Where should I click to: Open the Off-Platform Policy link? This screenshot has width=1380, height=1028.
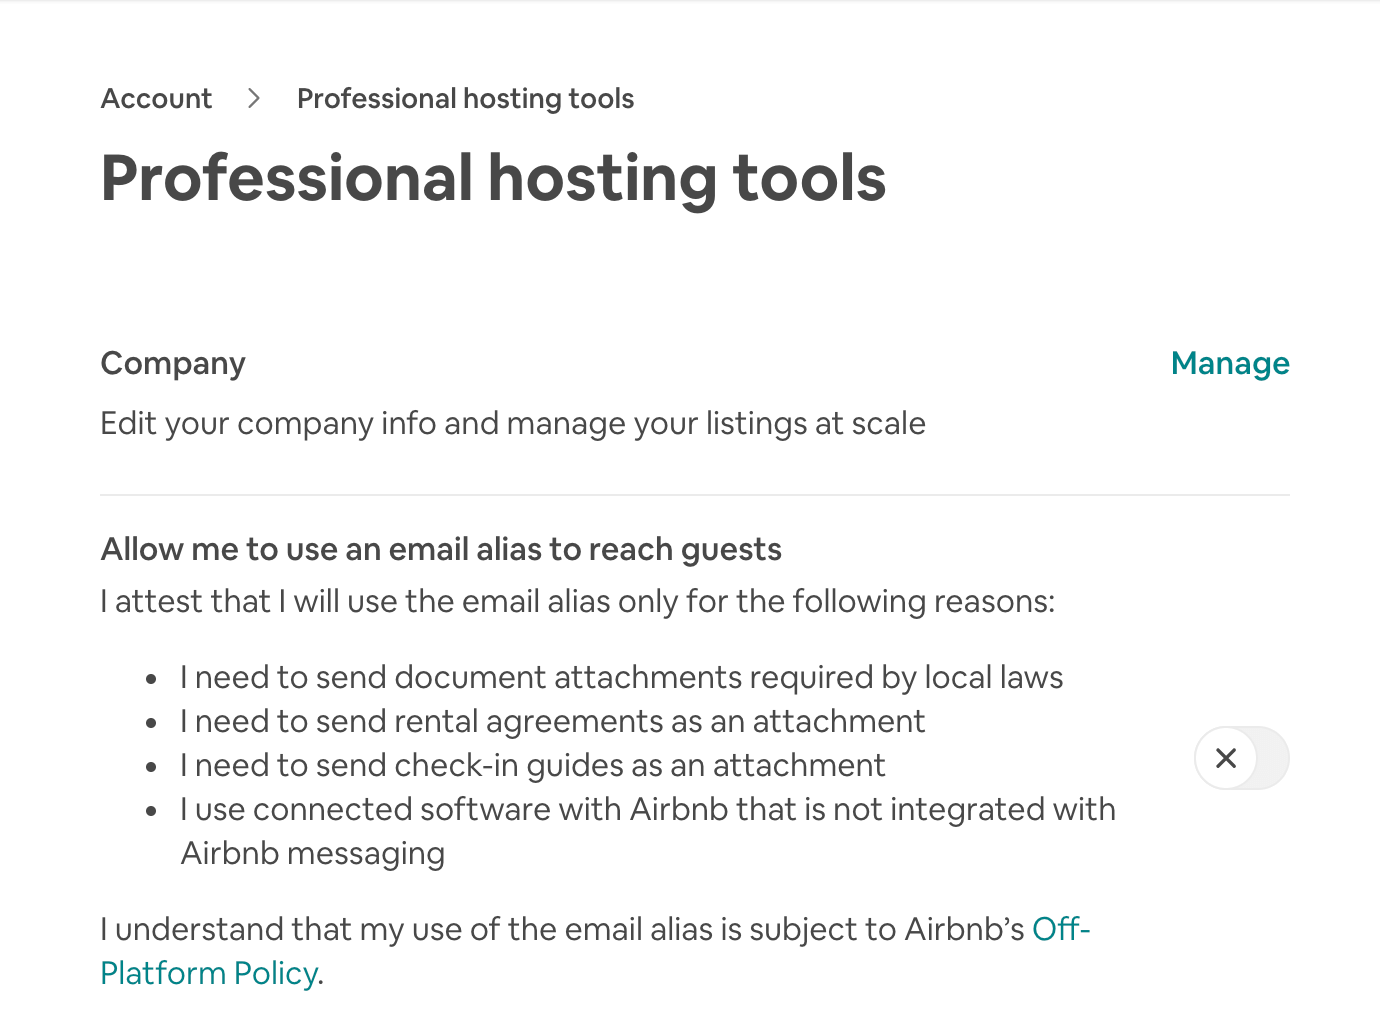pos(595,951)
